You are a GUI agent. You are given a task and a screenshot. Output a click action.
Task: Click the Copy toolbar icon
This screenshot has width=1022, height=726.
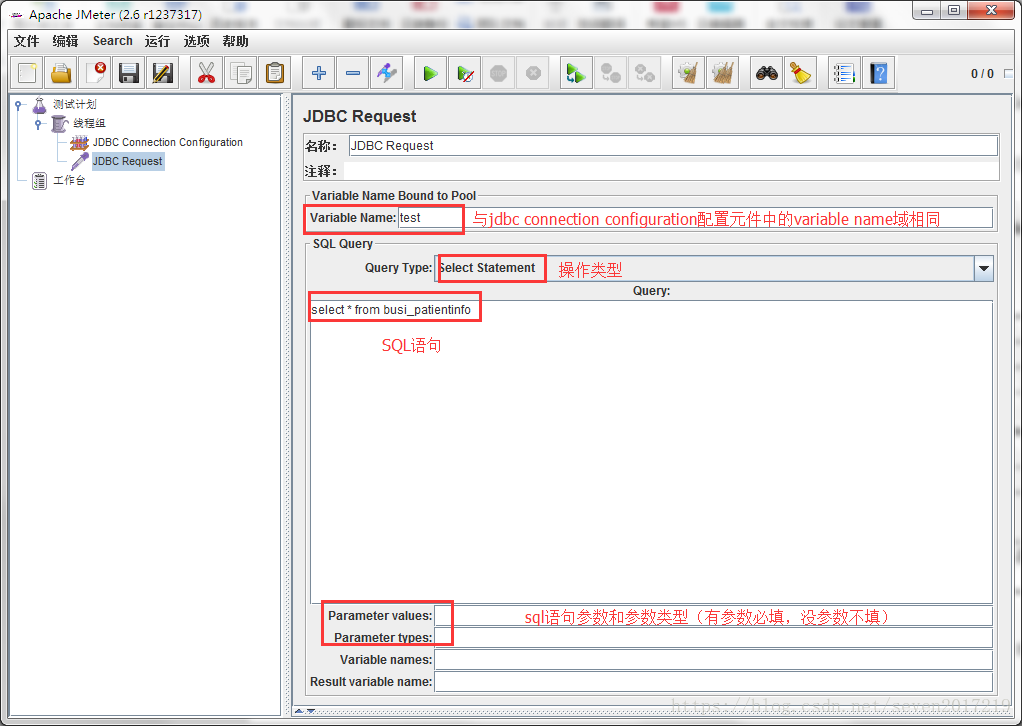pyautogui.click(x=241, y=73)
